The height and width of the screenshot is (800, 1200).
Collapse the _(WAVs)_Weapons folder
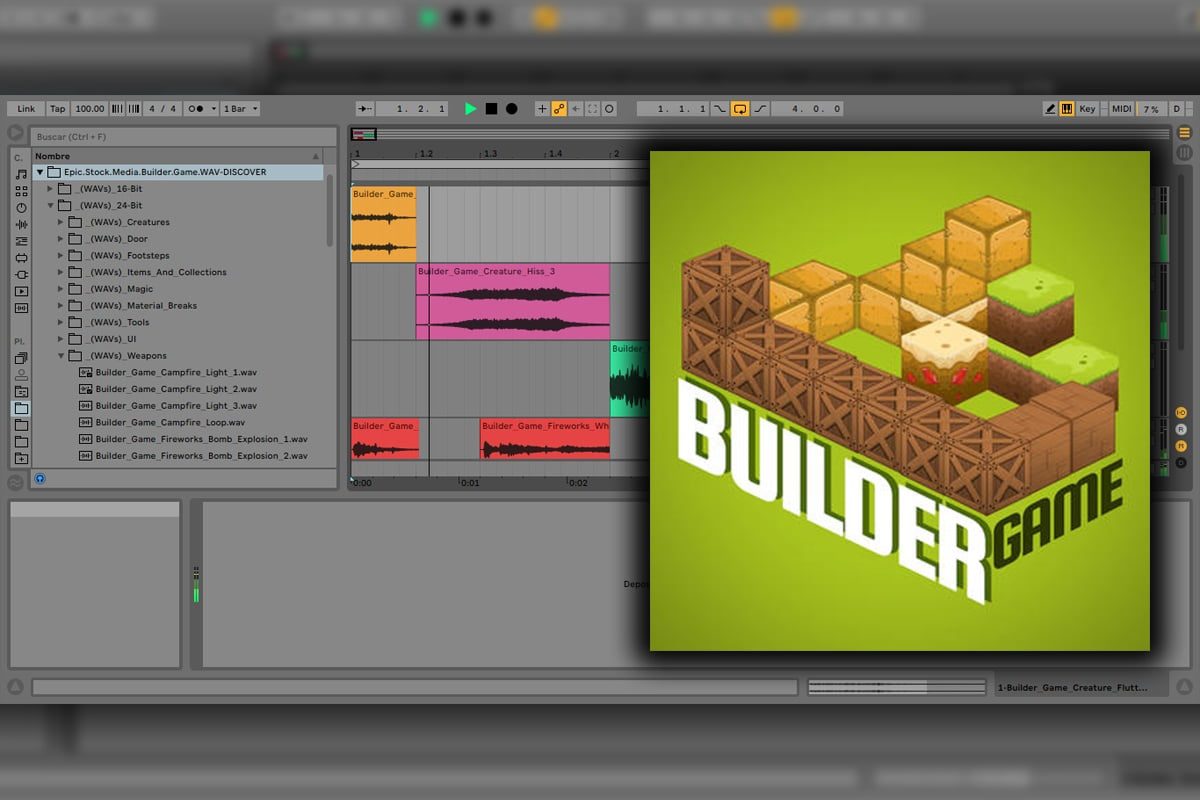click(x=60, y=355)
